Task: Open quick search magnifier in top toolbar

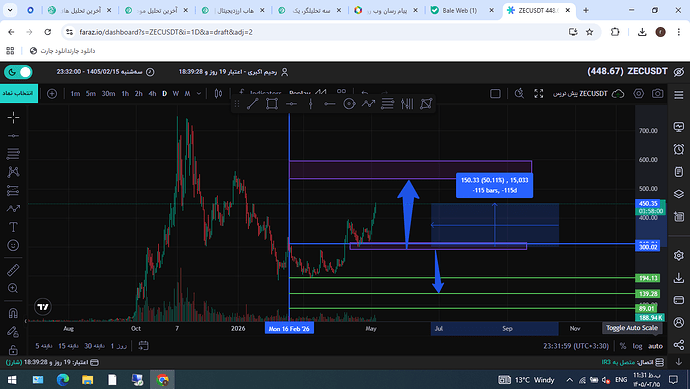Action: pos(520,93)
